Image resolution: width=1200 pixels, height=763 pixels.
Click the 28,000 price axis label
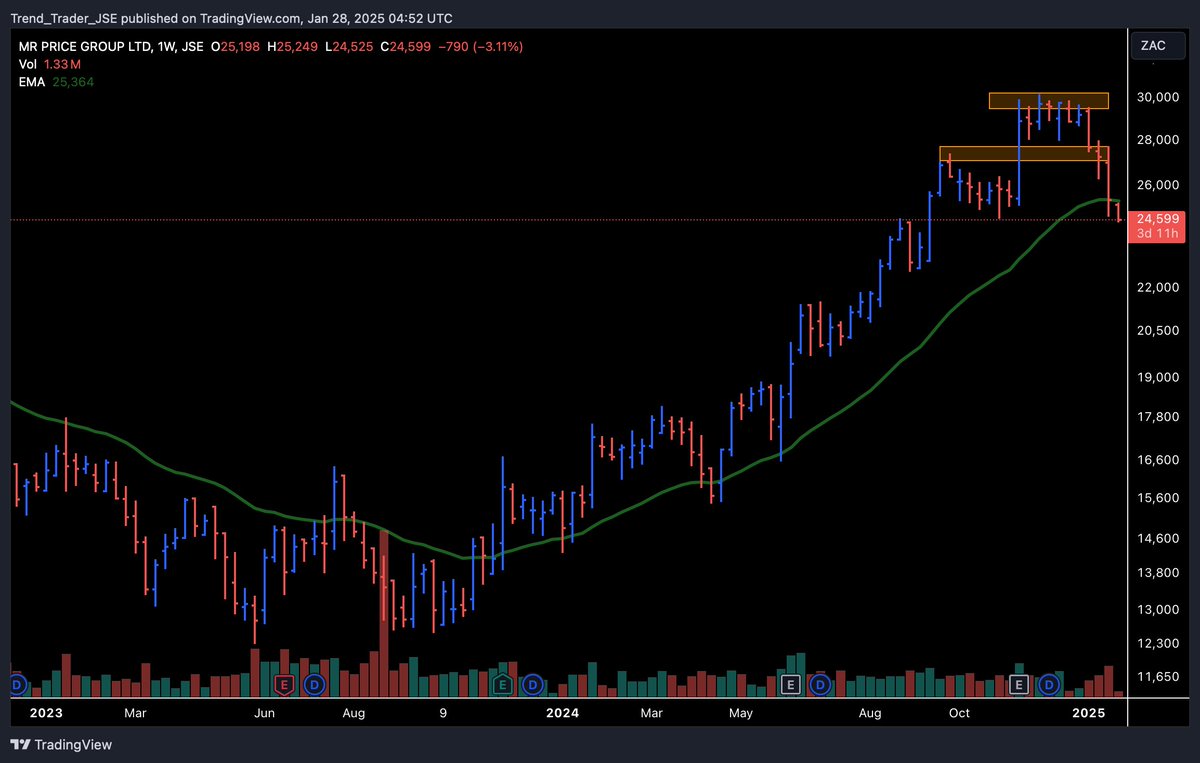pyautogui.click(x=1158, y=140)
